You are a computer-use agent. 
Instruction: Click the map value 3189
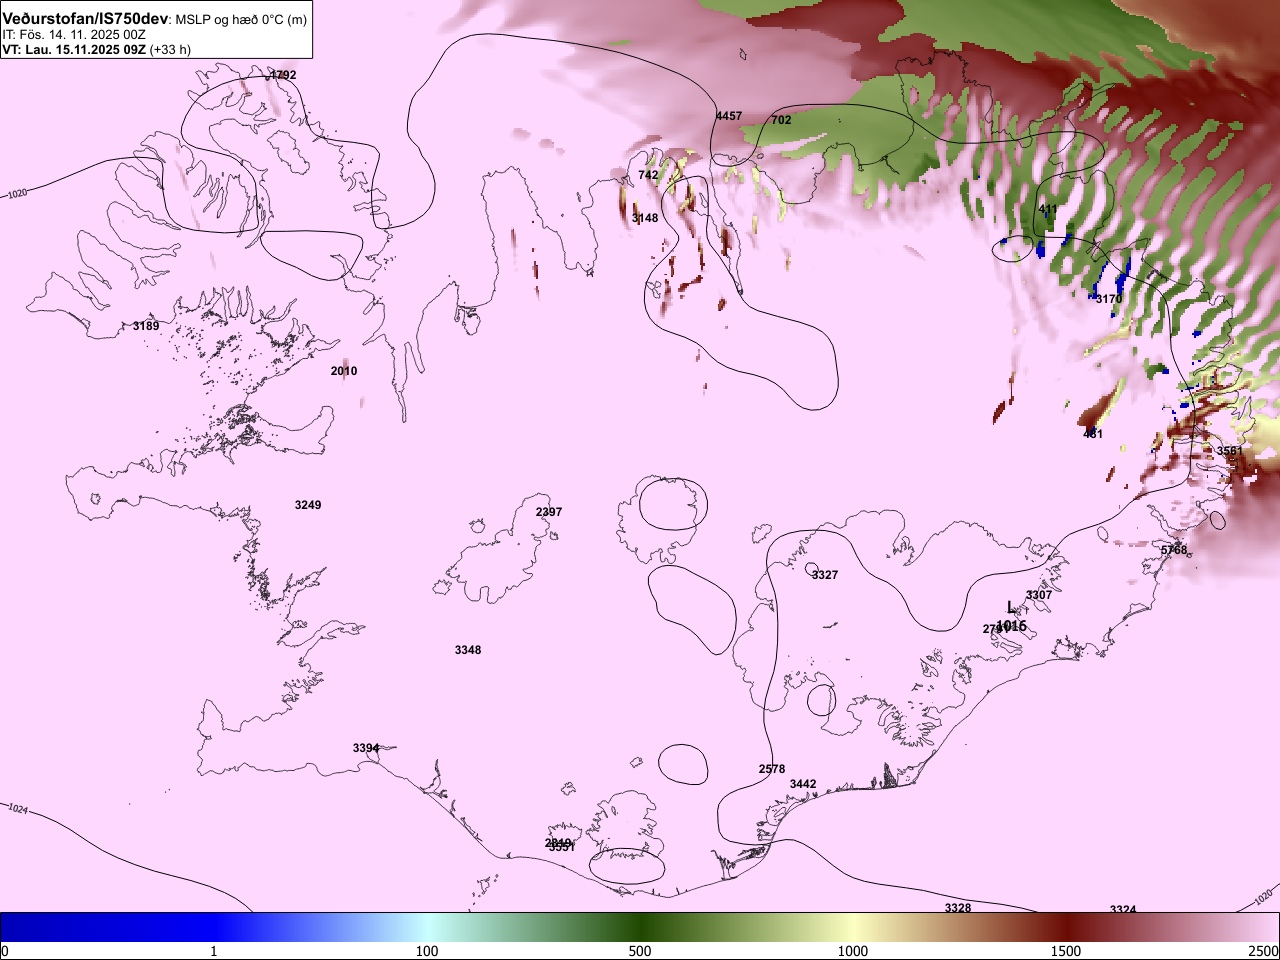pos(146,326)
